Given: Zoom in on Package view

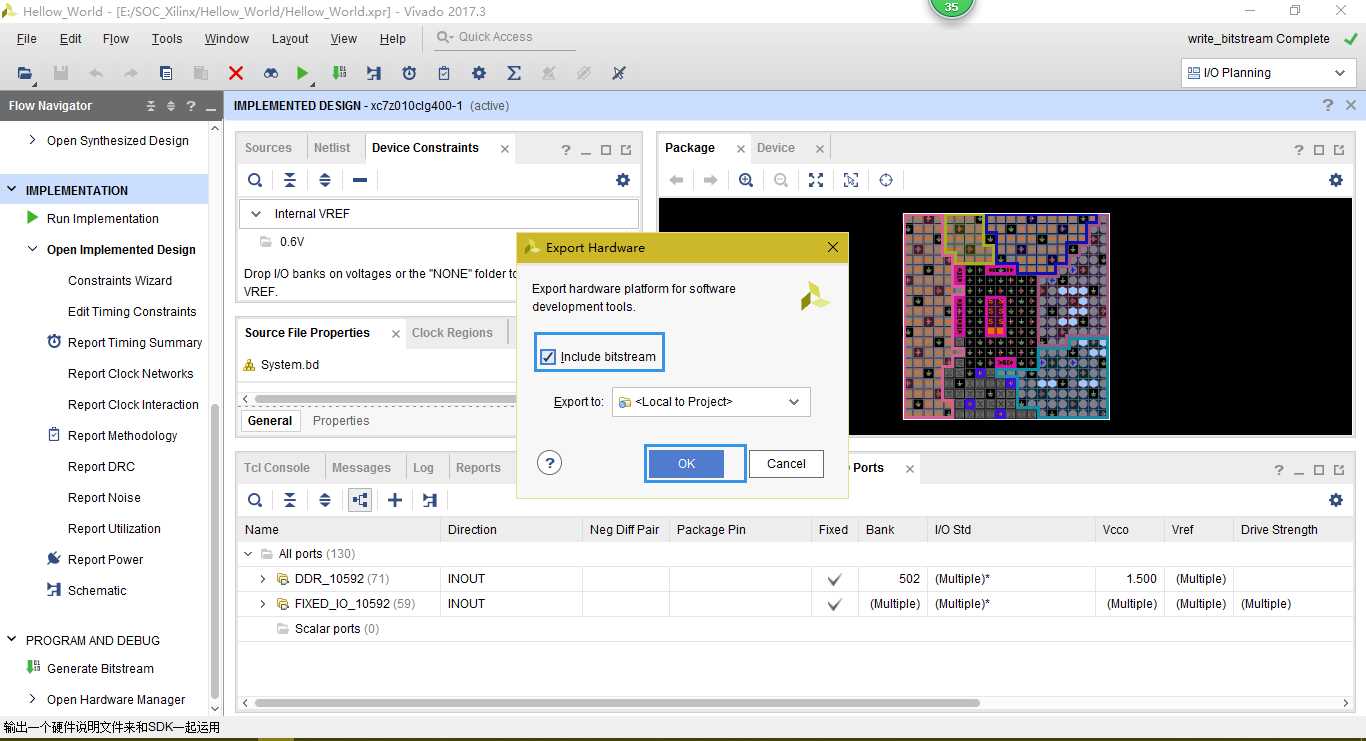Looking at the screenshot, I should pos(746,180).
